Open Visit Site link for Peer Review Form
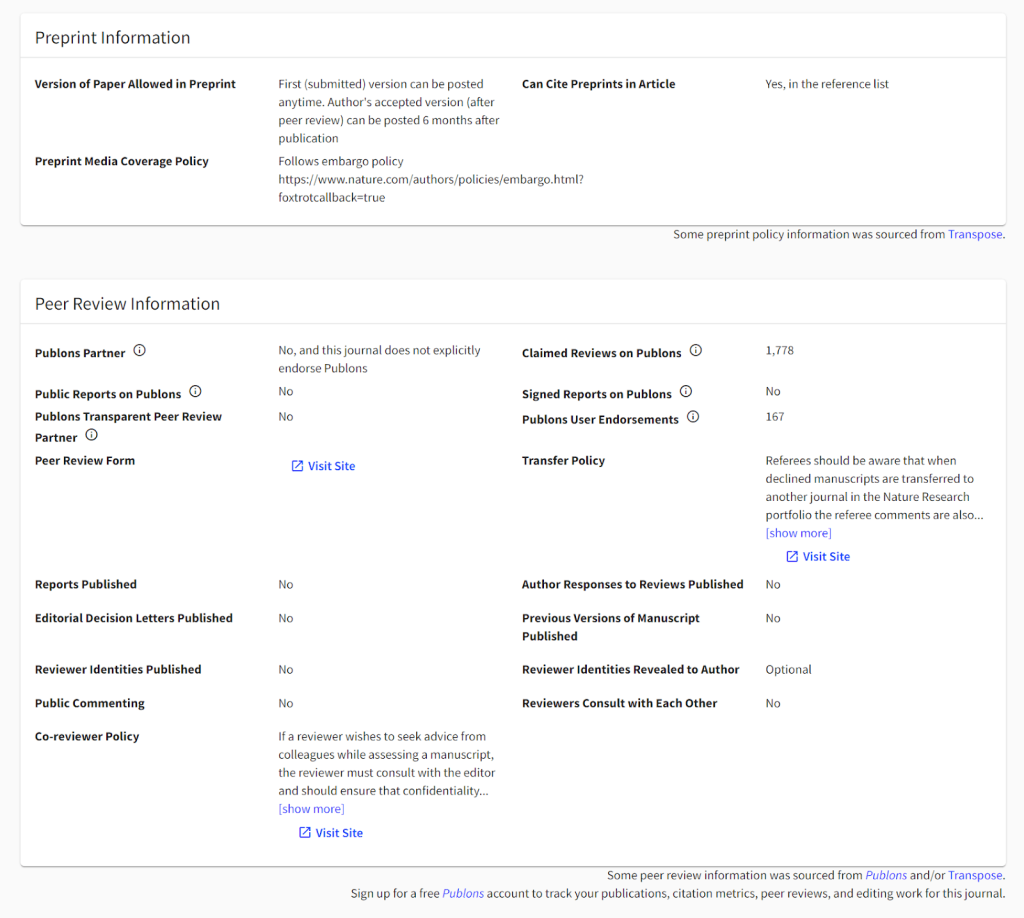 coord(331,466)
